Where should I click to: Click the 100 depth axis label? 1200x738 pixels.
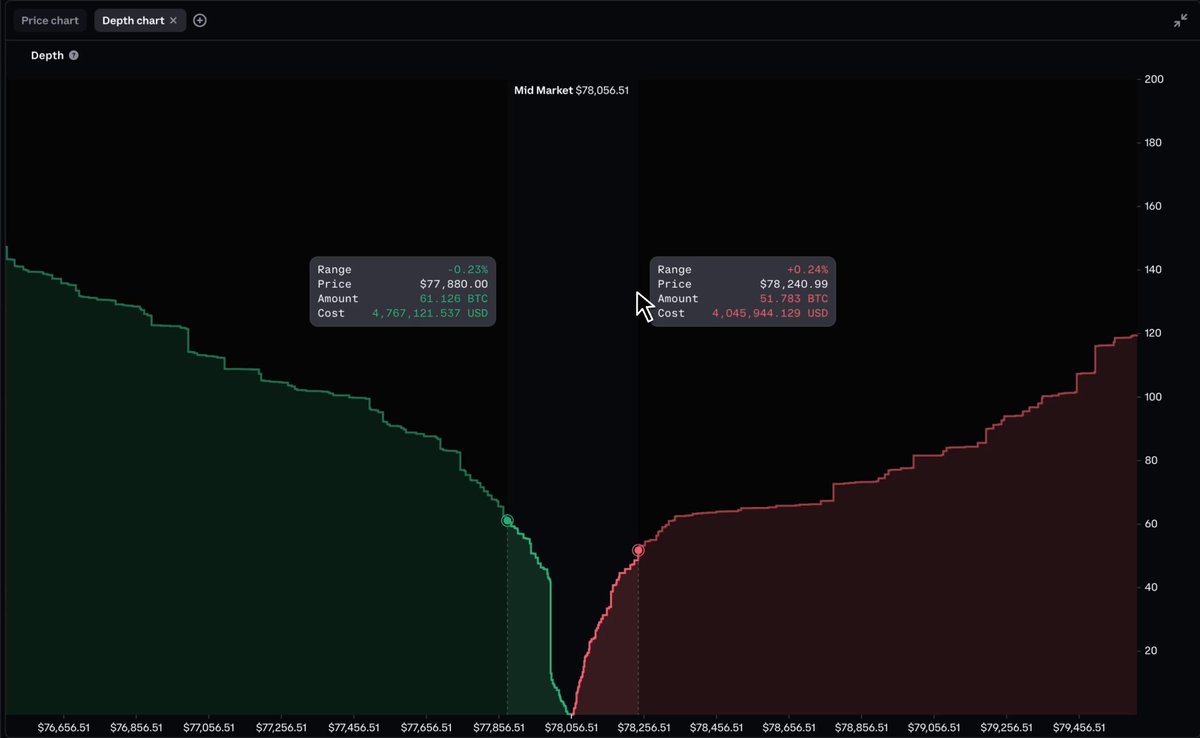[x=1154, y=397]
